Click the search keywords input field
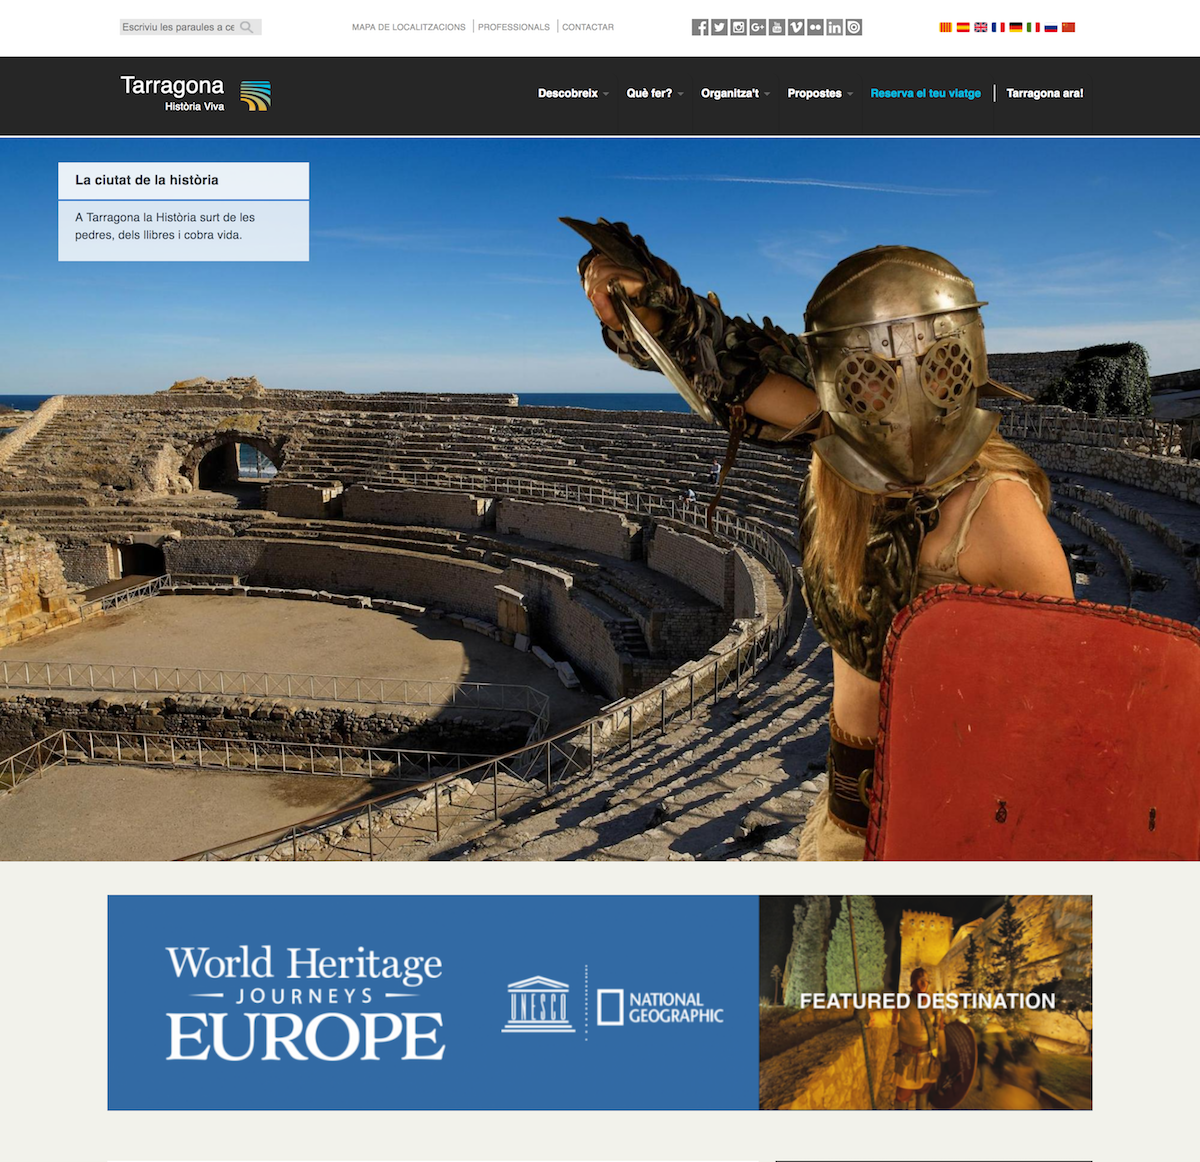 (x=178, y=27)
